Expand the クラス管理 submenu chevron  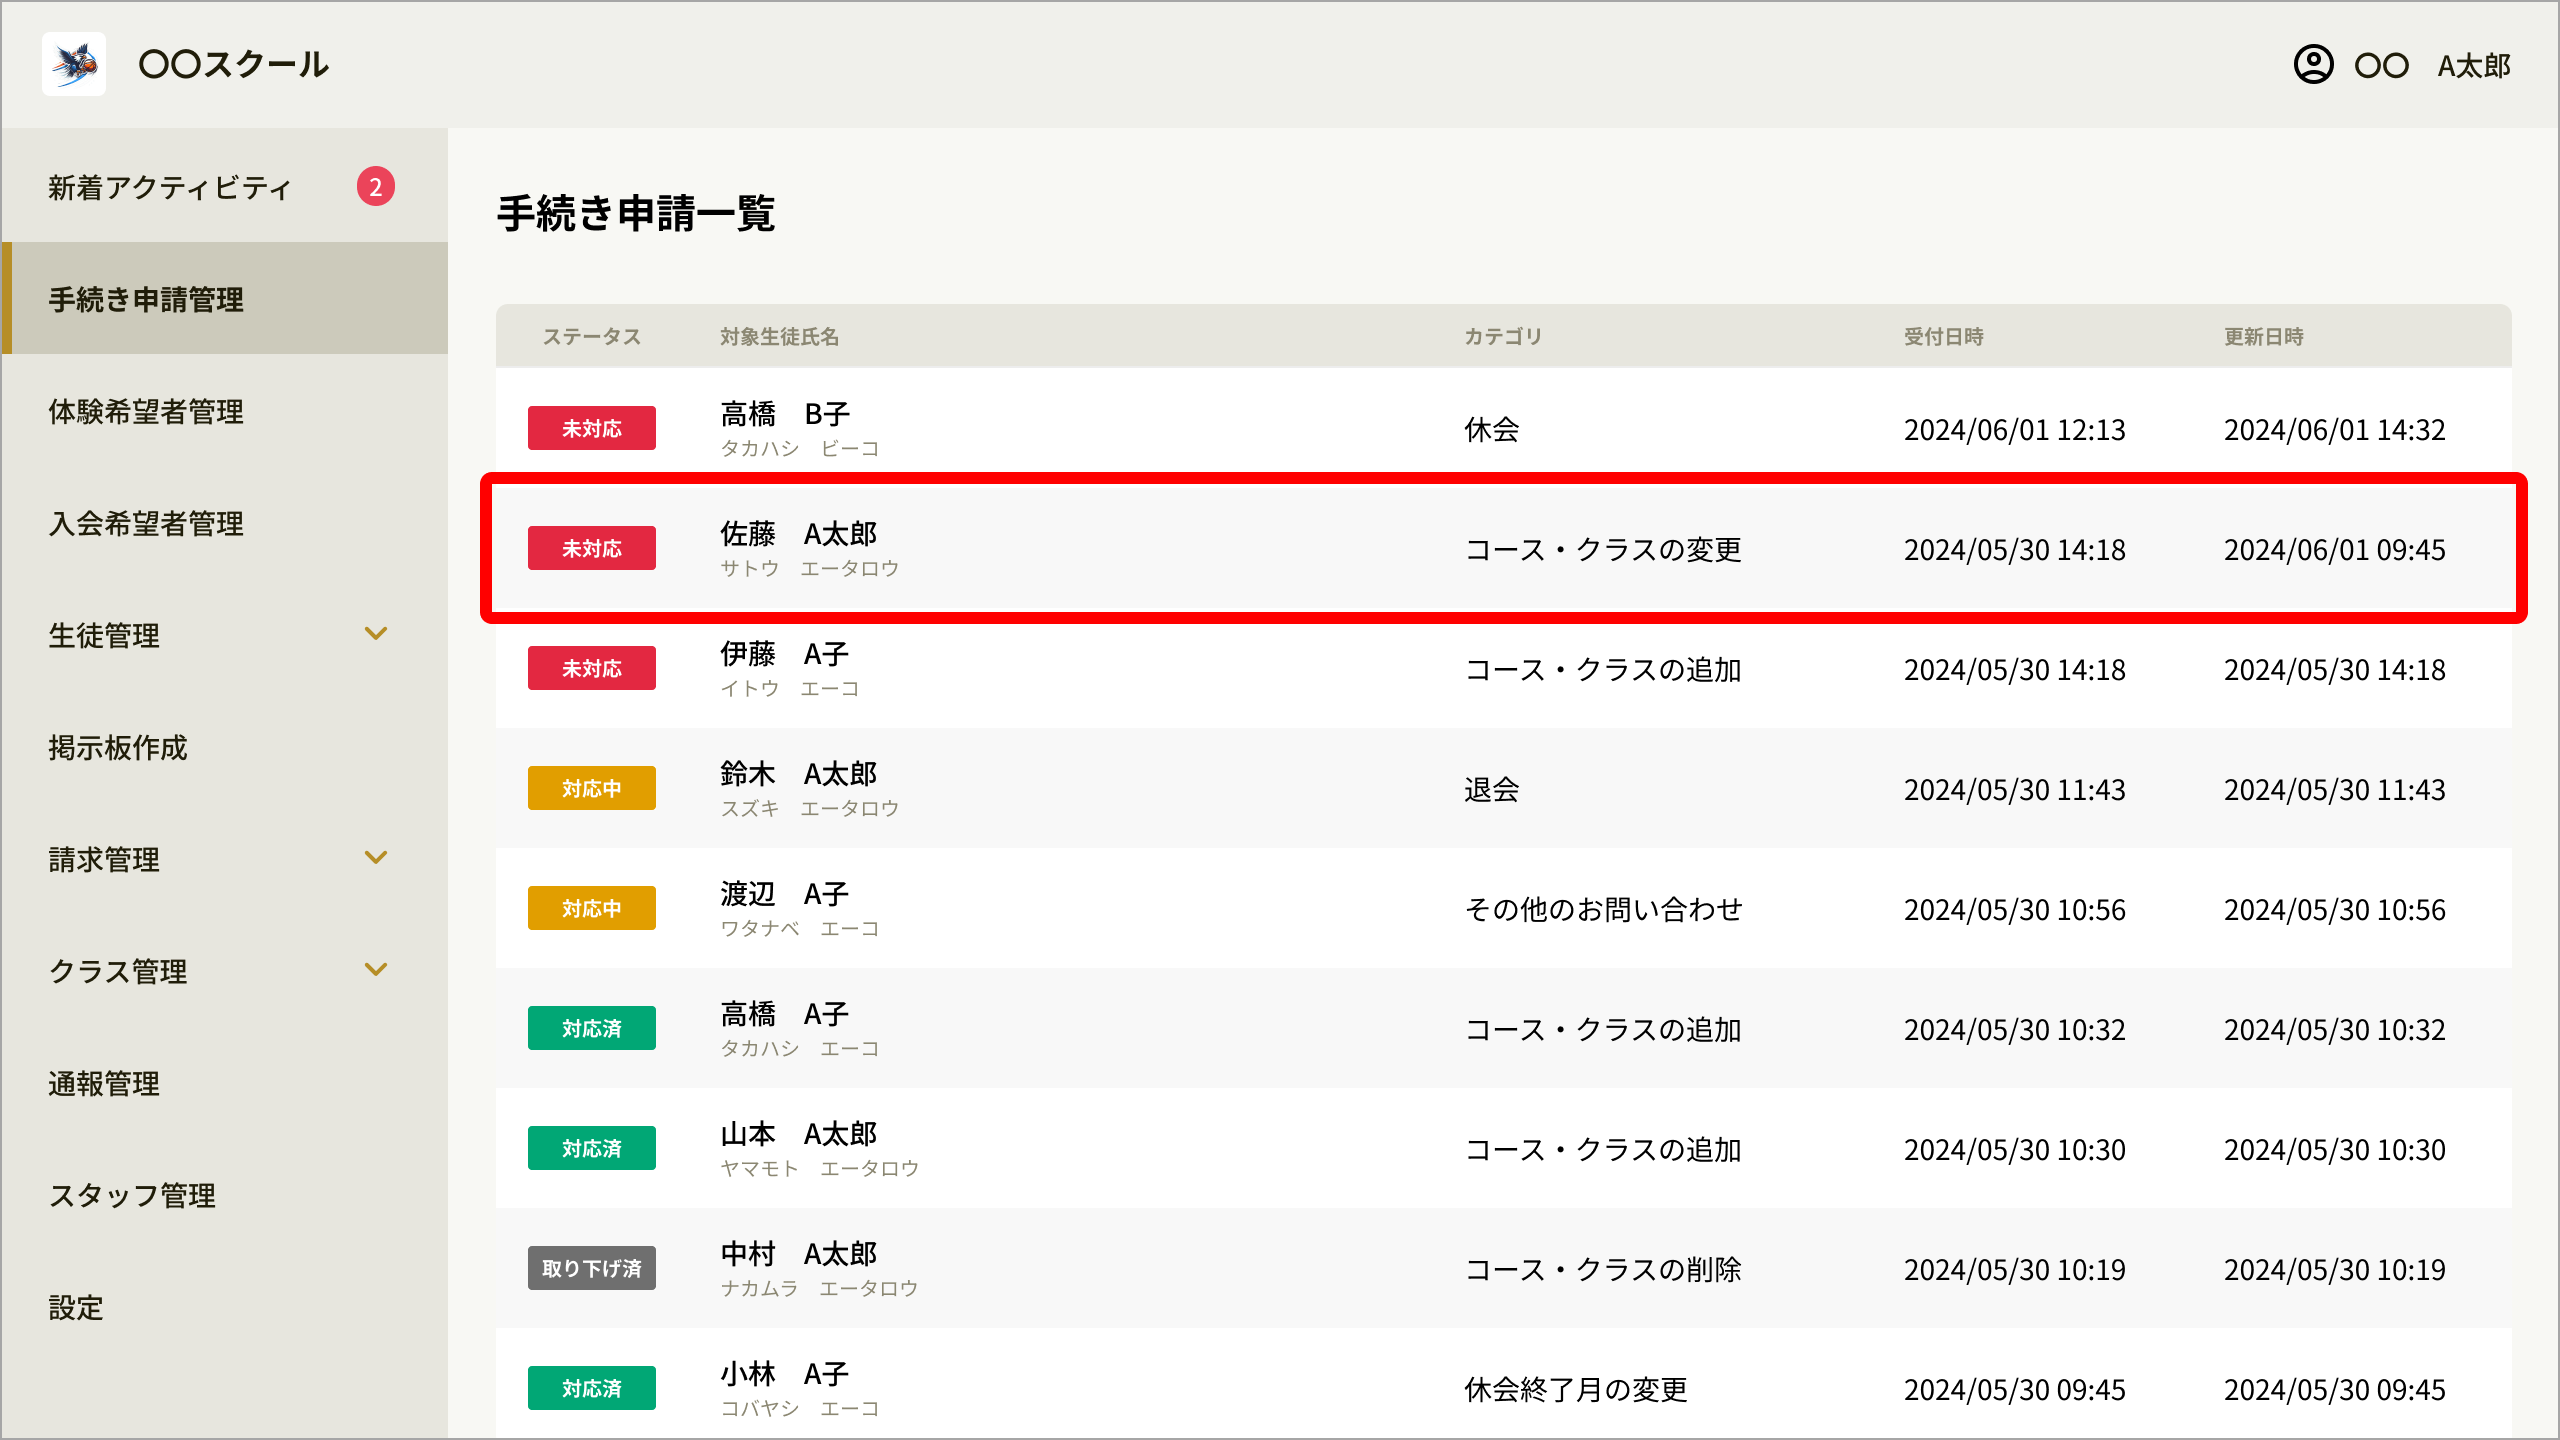click(x=376, y=970)
